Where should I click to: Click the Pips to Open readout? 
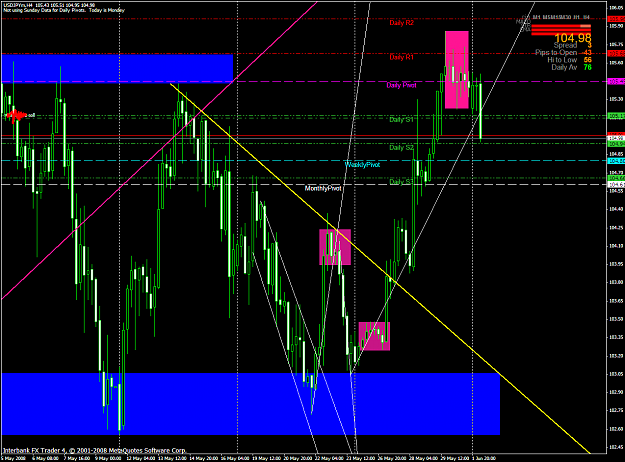point(563,53)
